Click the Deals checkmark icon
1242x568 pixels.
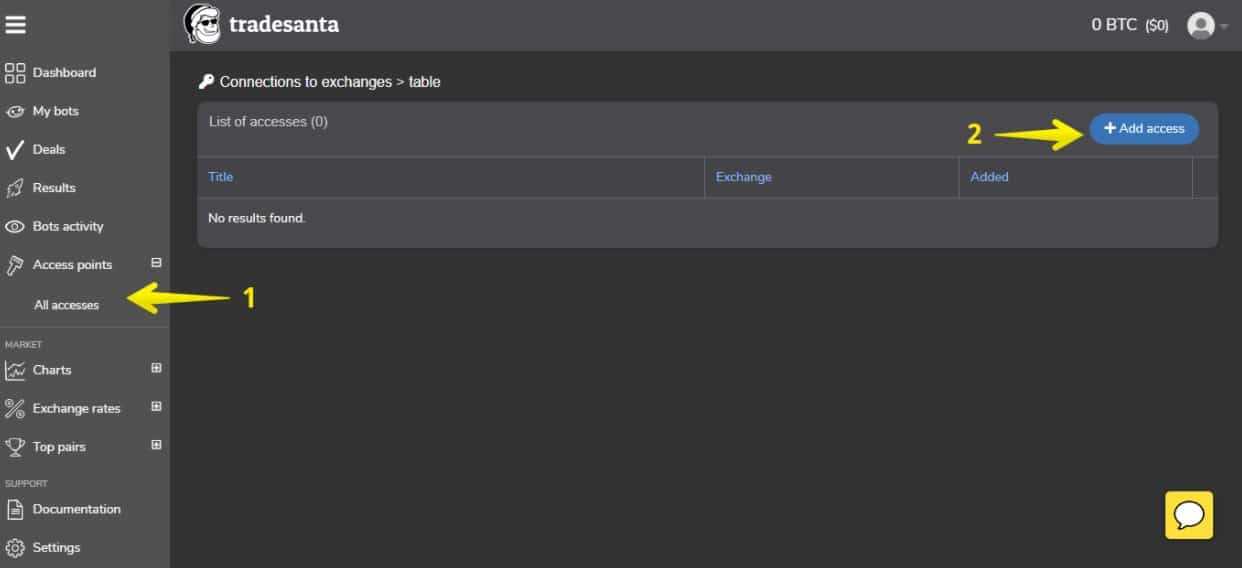click(x=15, y=150)
